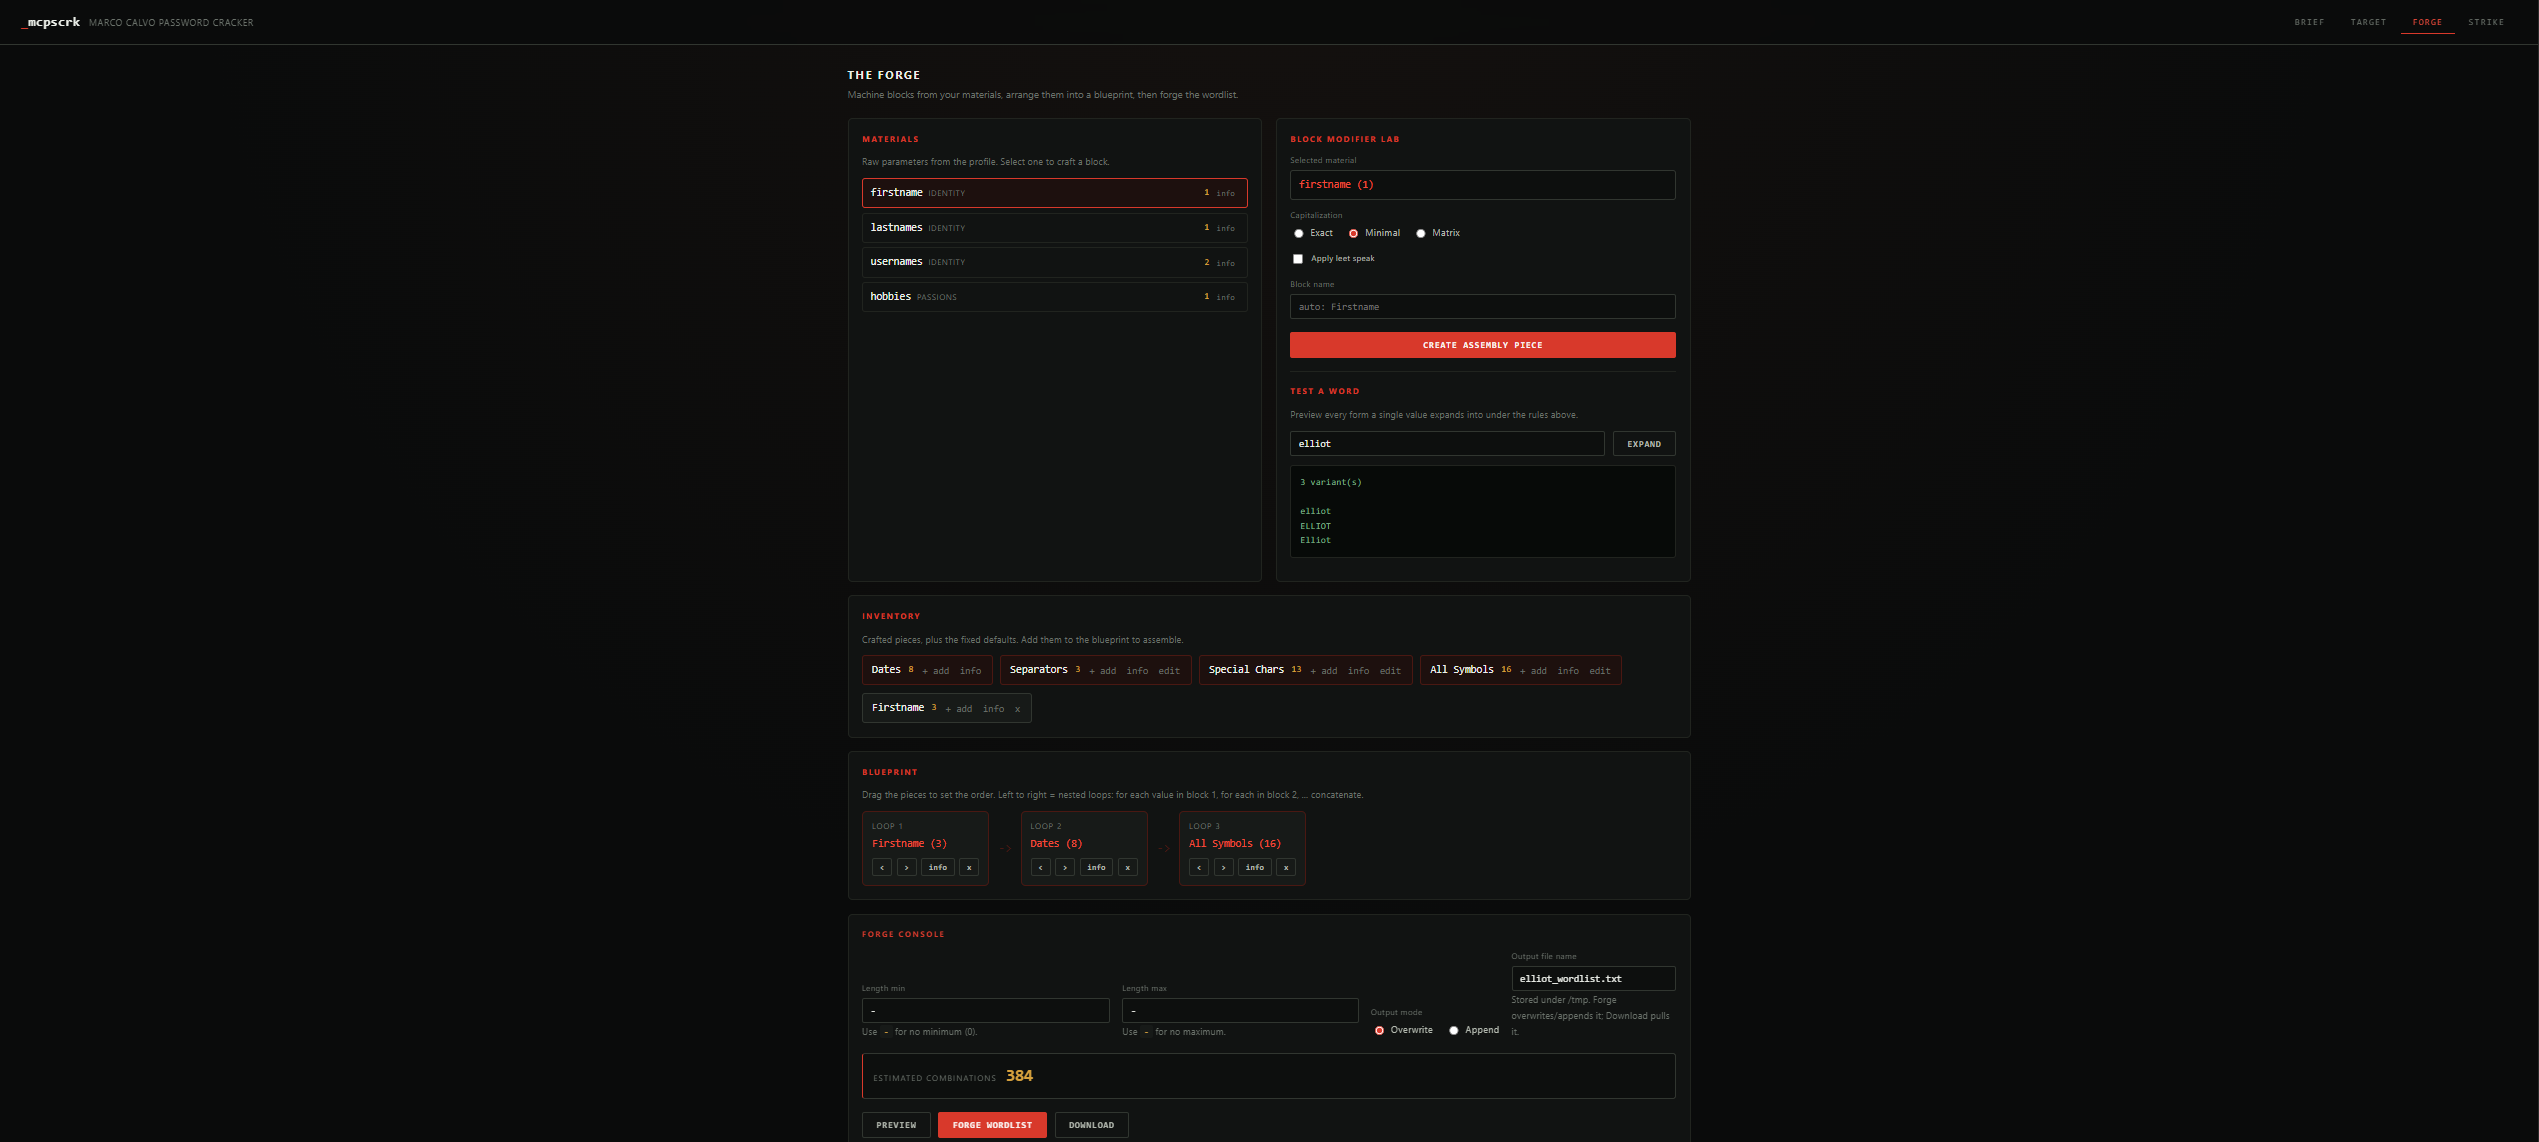Show info for usernames material
Screen dimensions: 2539x1142
[x=1225, y=263]
